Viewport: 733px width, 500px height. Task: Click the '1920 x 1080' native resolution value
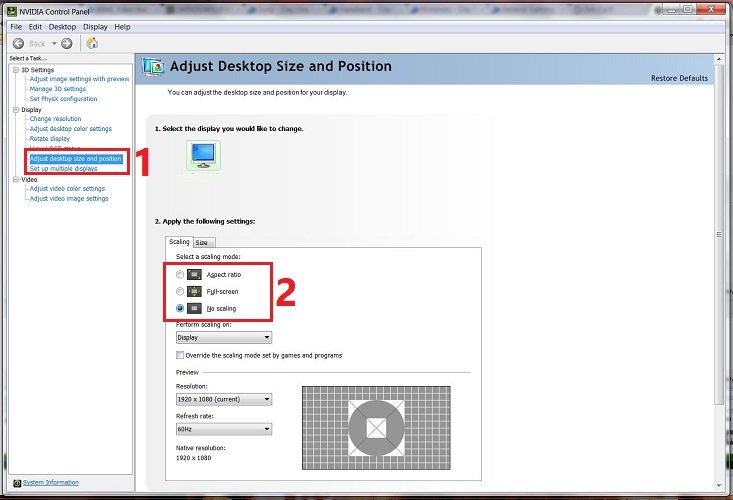194,458
